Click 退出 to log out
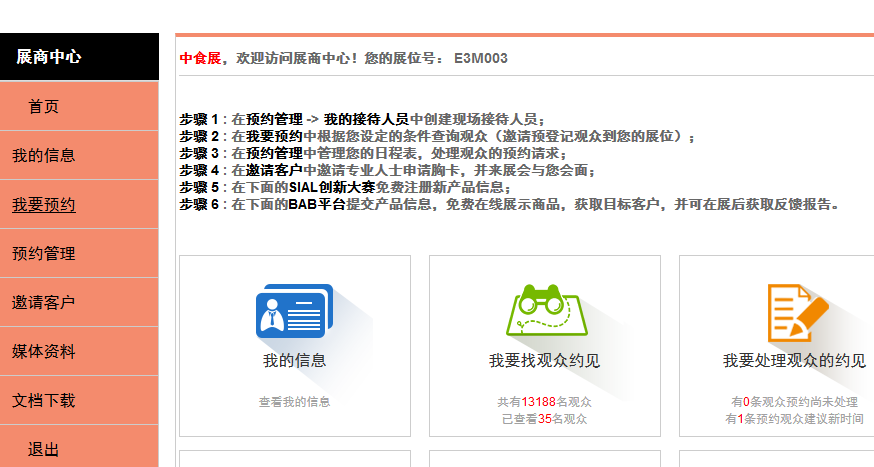 (x=44, y=450)
